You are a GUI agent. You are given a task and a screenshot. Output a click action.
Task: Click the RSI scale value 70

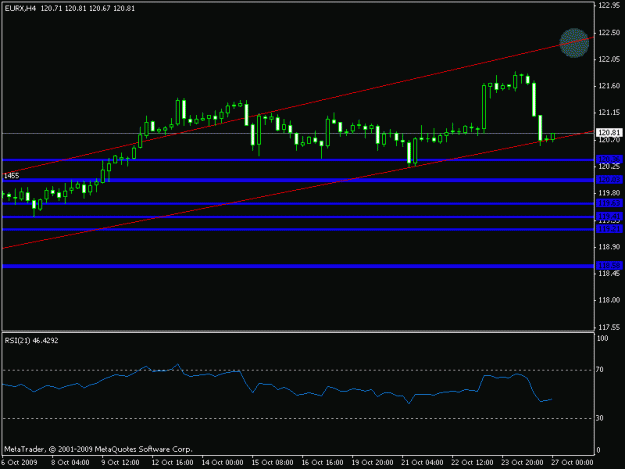(600, 370)
